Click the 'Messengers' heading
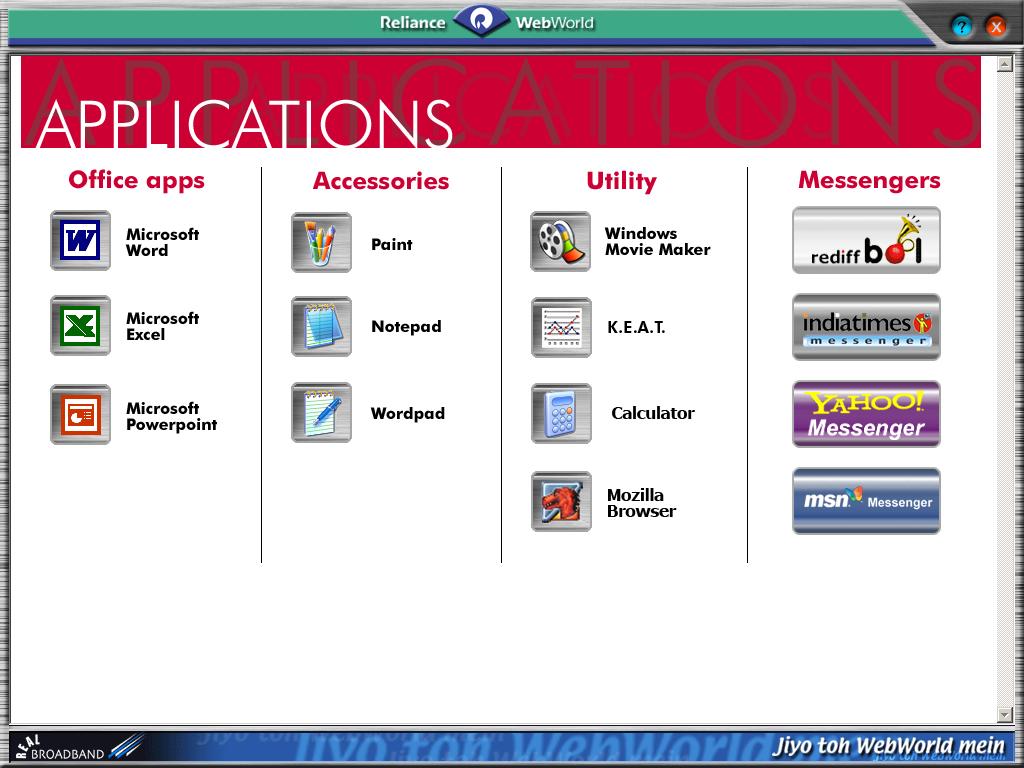The image size is (1024, 768). pyautogui.click(x=869, y=180)
